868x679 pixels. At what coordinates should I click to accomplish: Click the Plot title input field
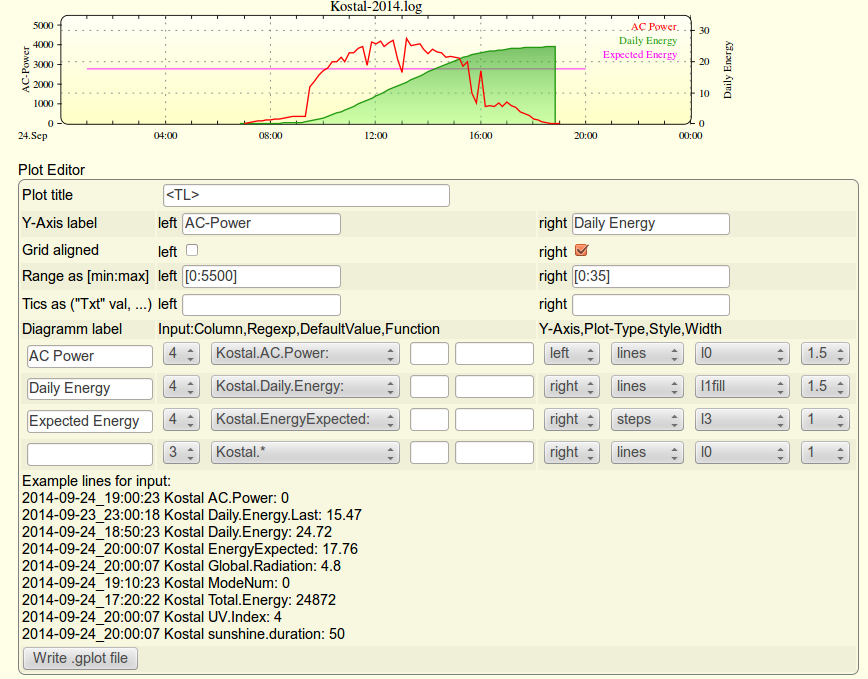[x=306, y=195]
